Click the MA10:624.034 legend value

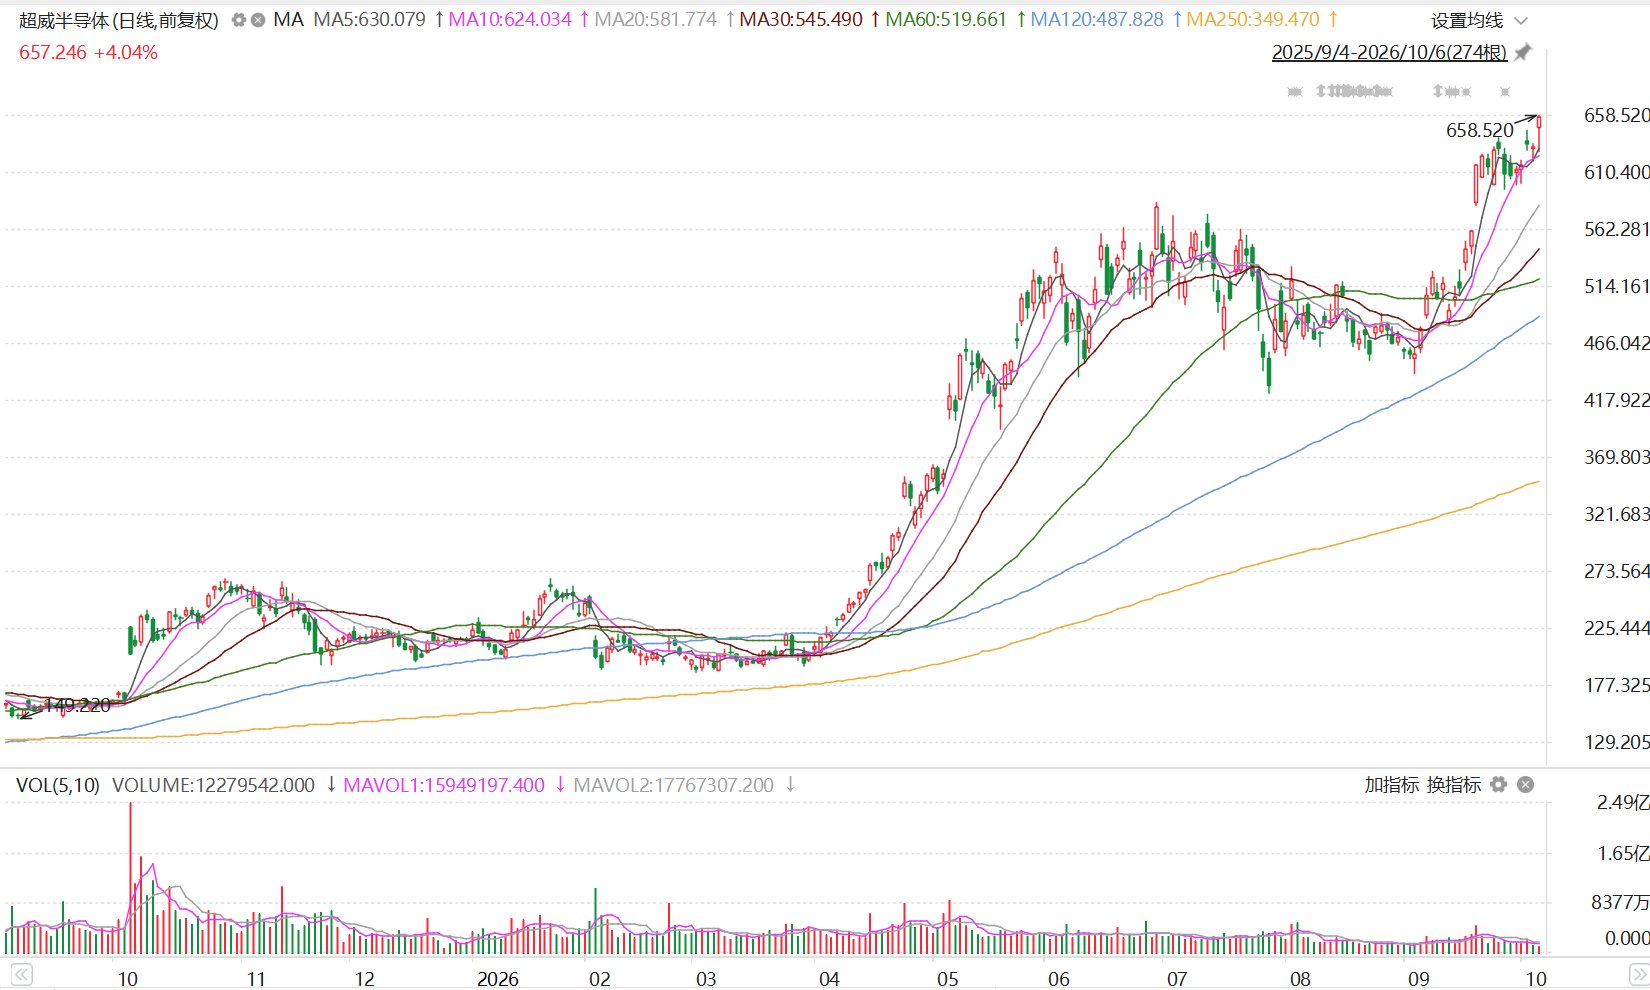(x=510, y=20)
